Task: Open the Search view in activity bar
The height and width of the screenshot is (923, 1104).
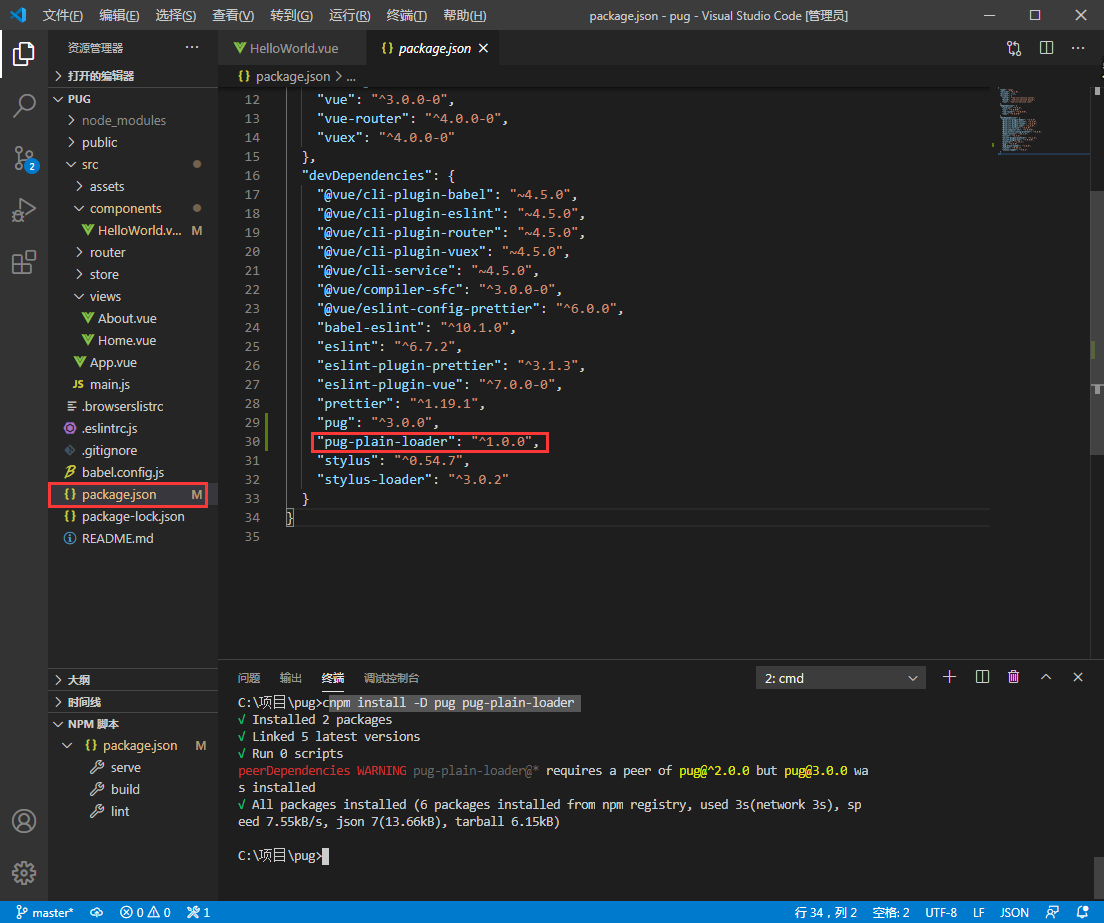Action: pyautogui.click(x=24, y=106)
